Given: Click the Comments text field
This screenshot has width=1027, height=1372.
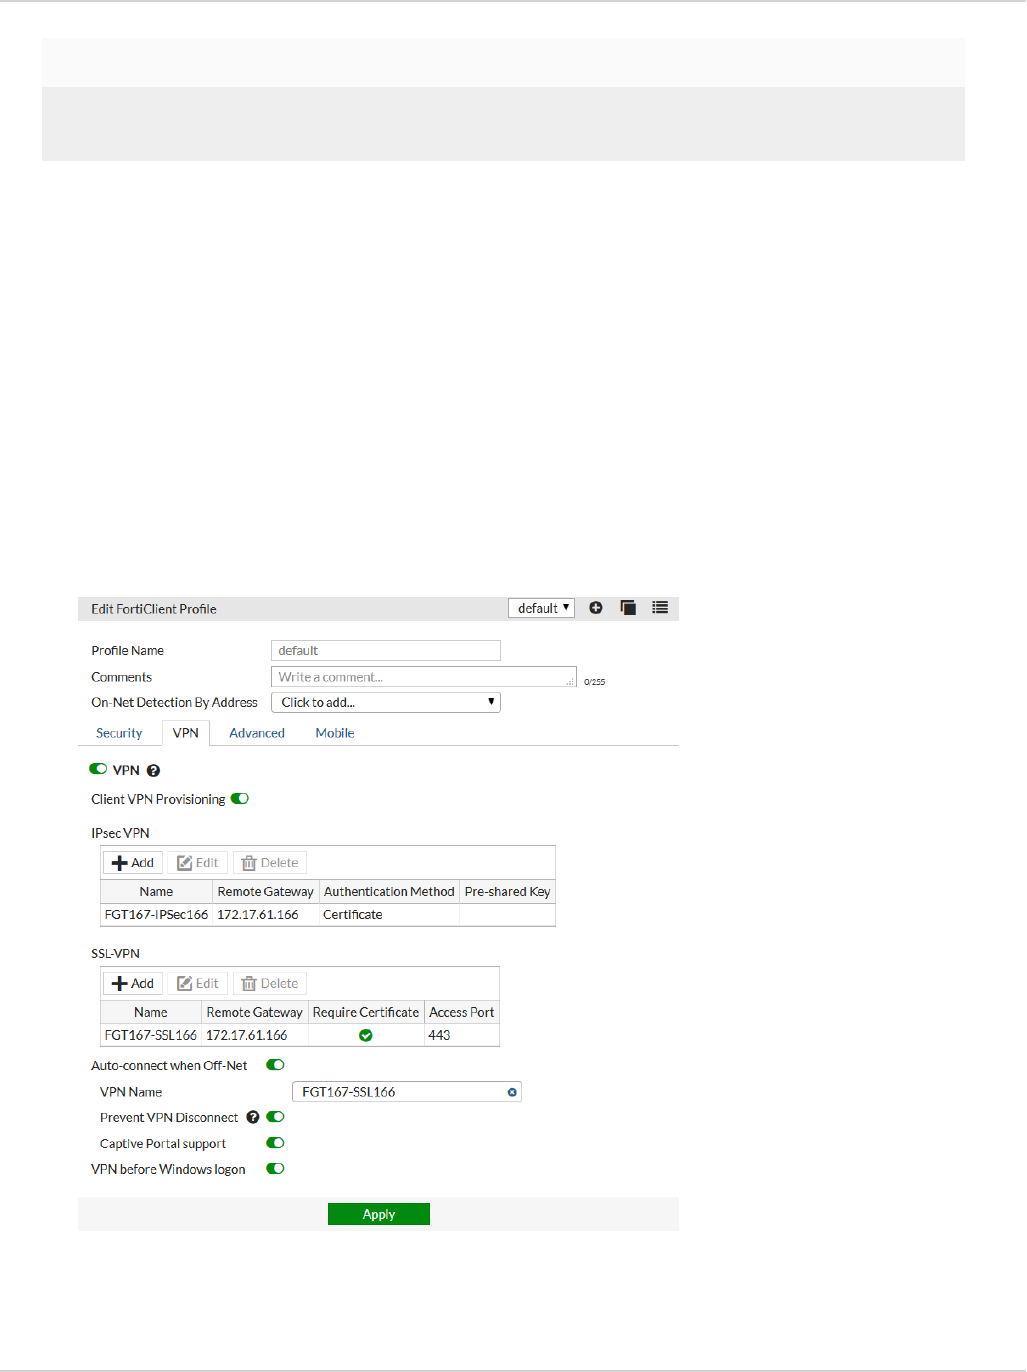Looking at the screenshot, I should tap(424, 677).
